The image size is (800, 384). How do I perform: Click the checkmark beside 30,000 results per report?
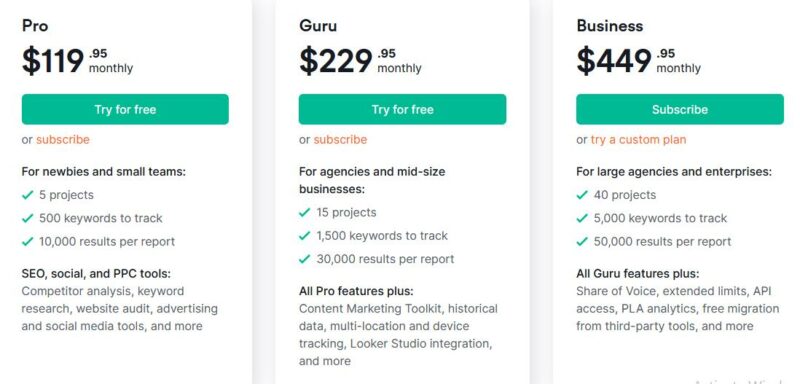click(305, 259)
